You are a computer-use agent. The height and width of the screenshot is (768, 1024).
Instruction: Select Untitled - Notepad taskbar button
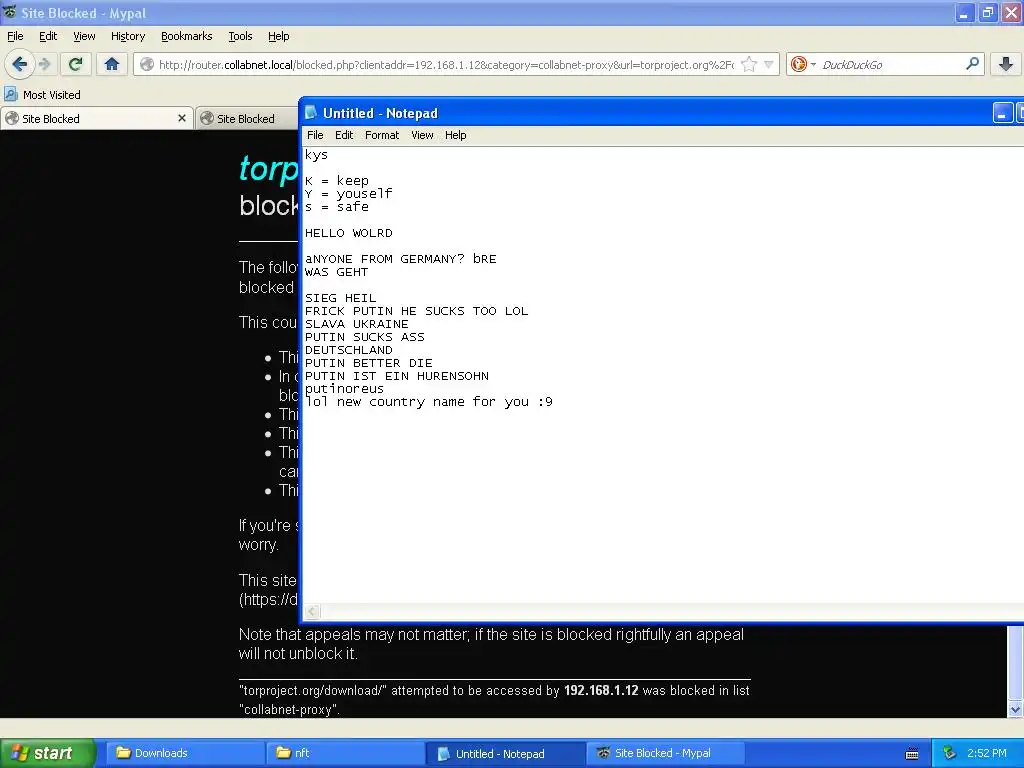tap(505, 753)
